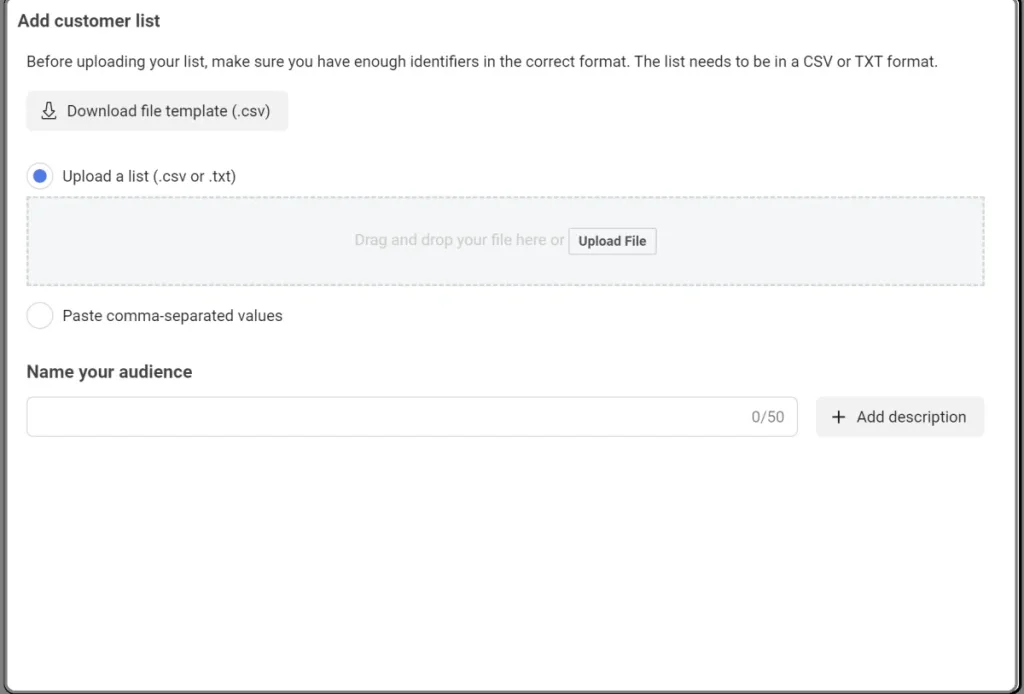Click the right side of the dashed upload box

click(900, 241)
